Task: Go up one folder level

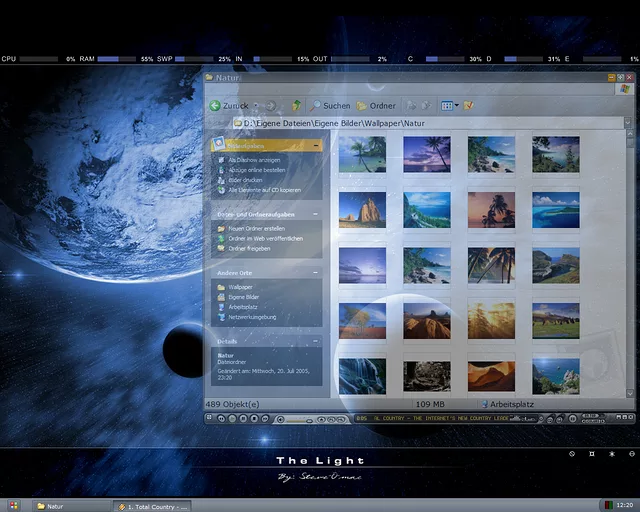Action: pyautogui.click(x=296, y=105)
